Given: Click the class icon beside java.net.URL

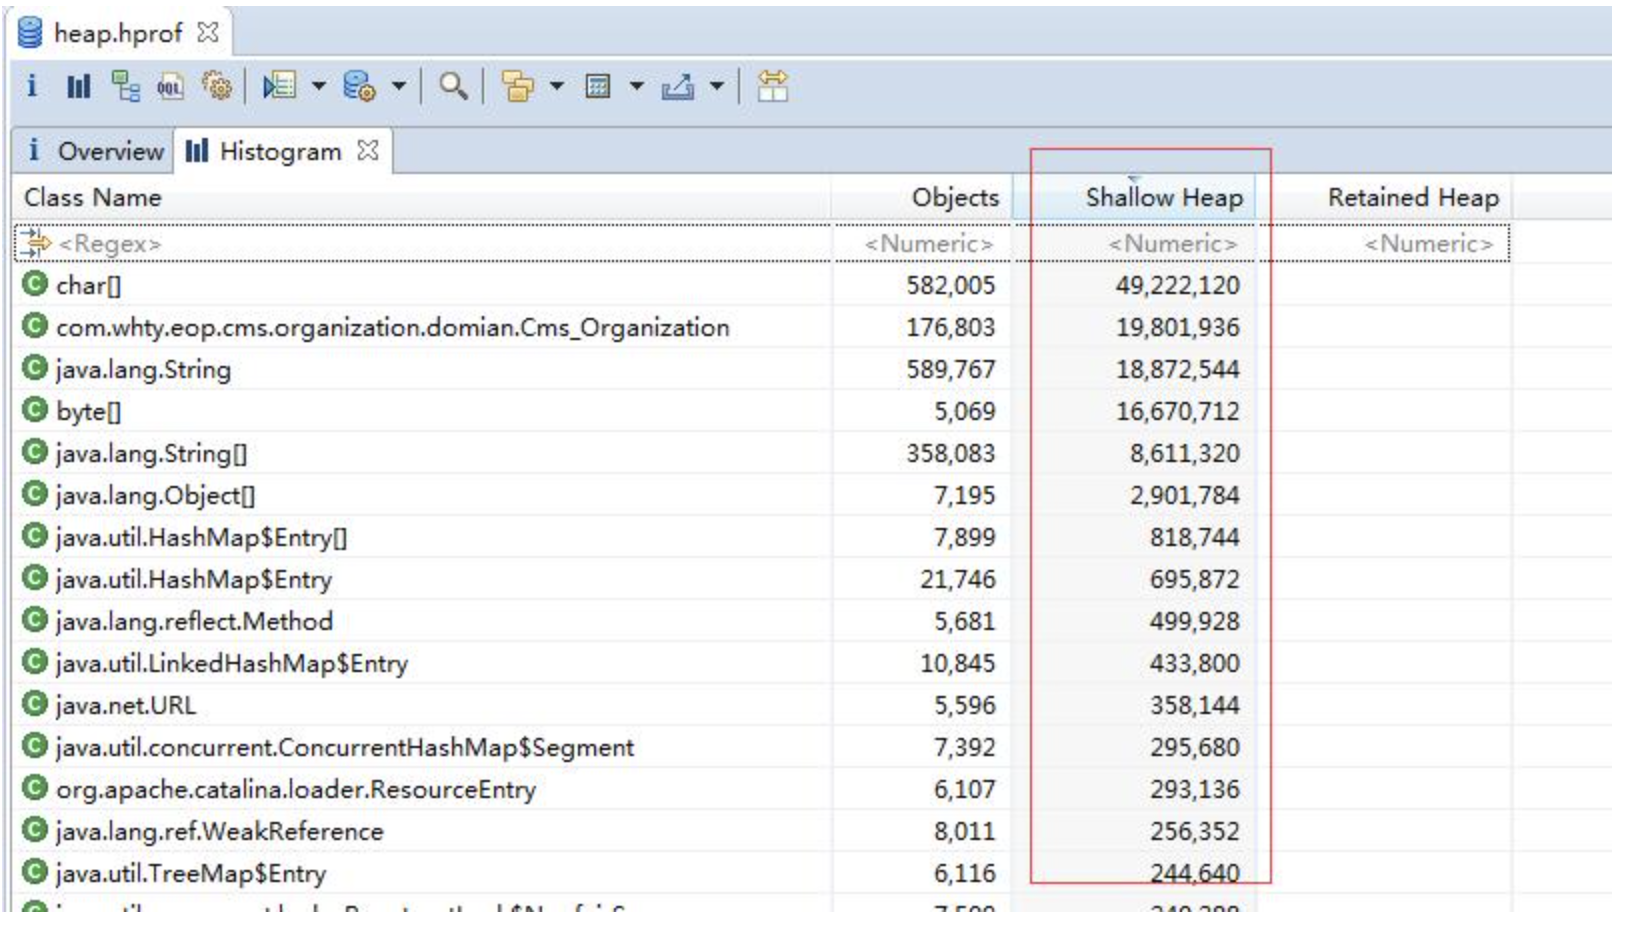Looking at the screenshot, I should [x=35, y=704].
